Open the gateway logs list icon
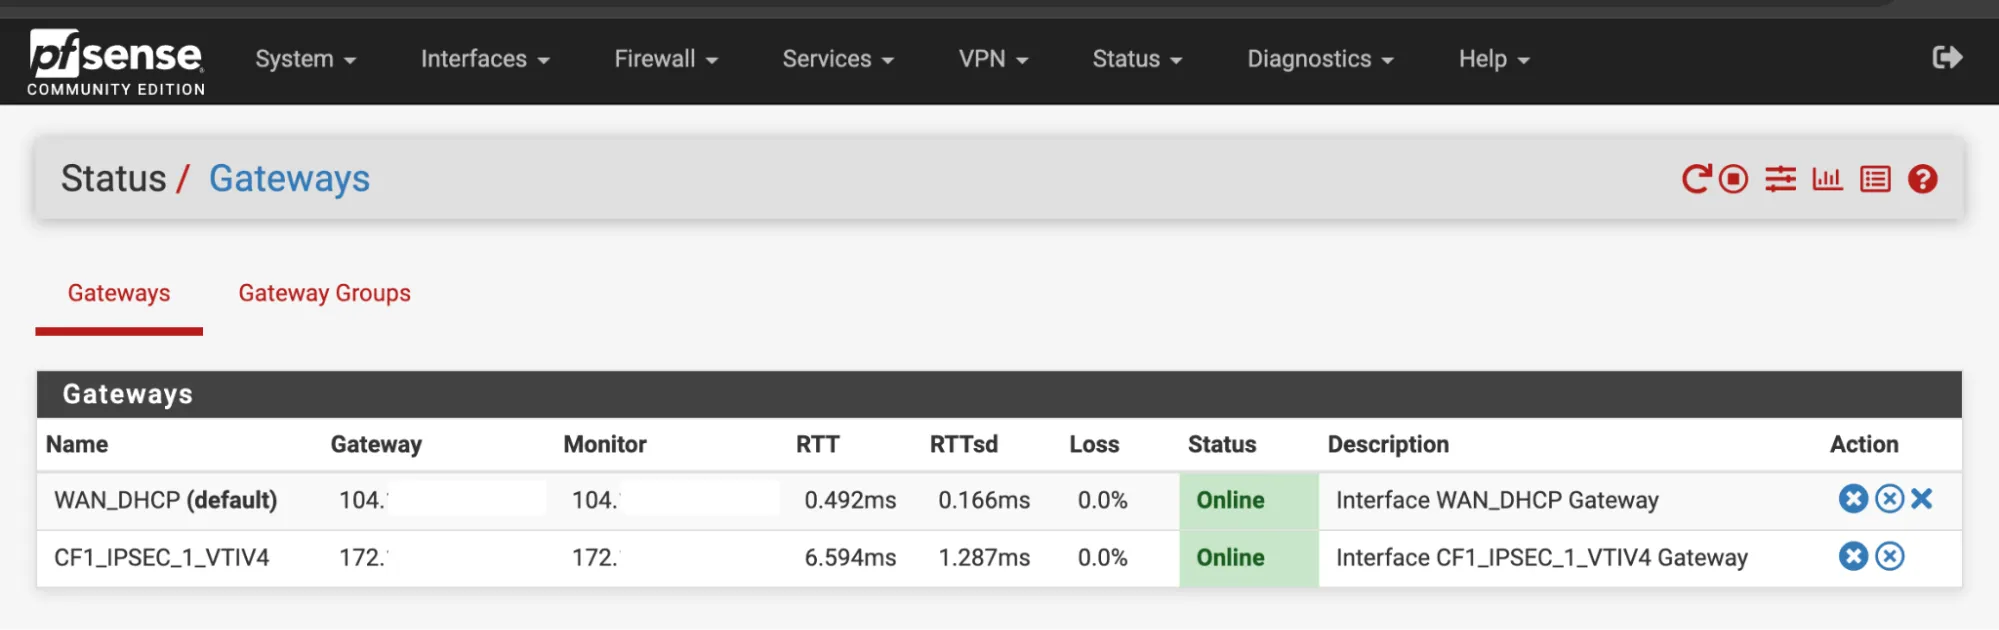The image size is (1999, 630). (x=1874, y=178)
